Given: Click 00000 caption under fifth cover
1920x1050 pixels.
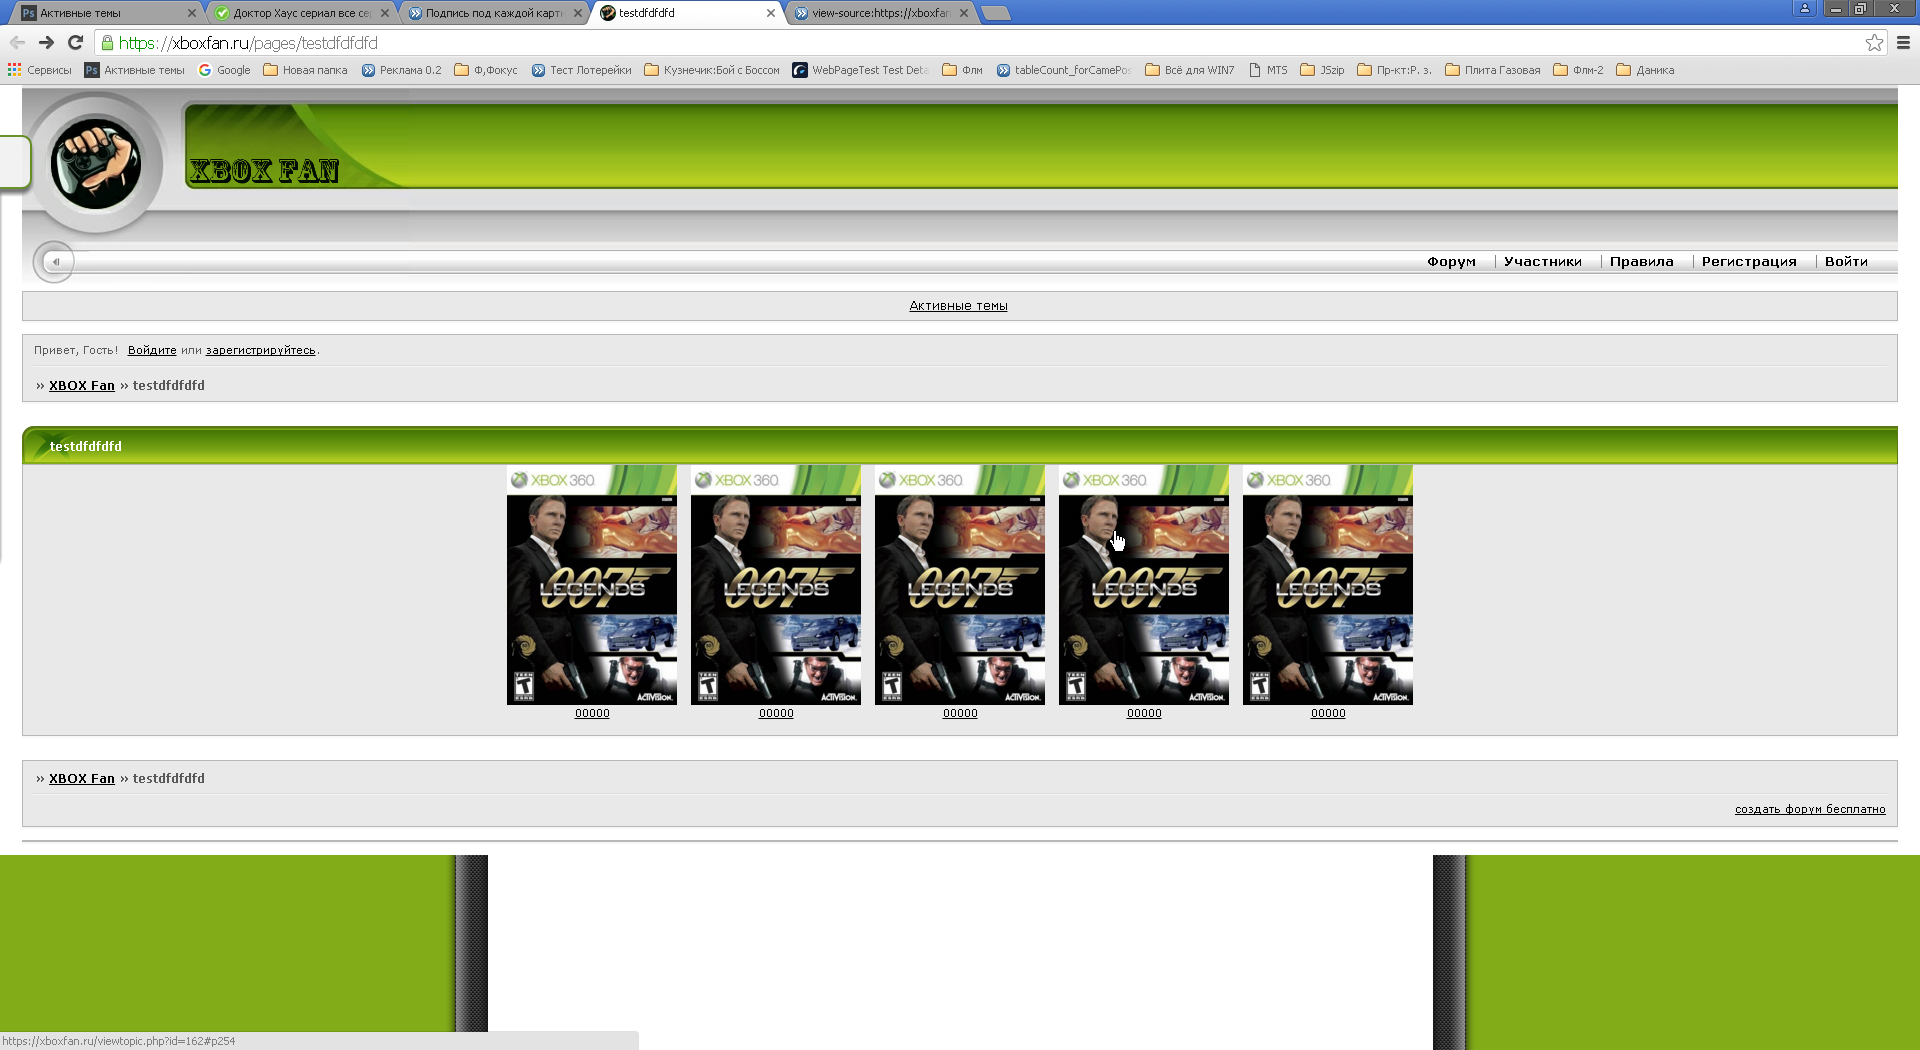Looking at the screenshot, I should [1328, 713].
